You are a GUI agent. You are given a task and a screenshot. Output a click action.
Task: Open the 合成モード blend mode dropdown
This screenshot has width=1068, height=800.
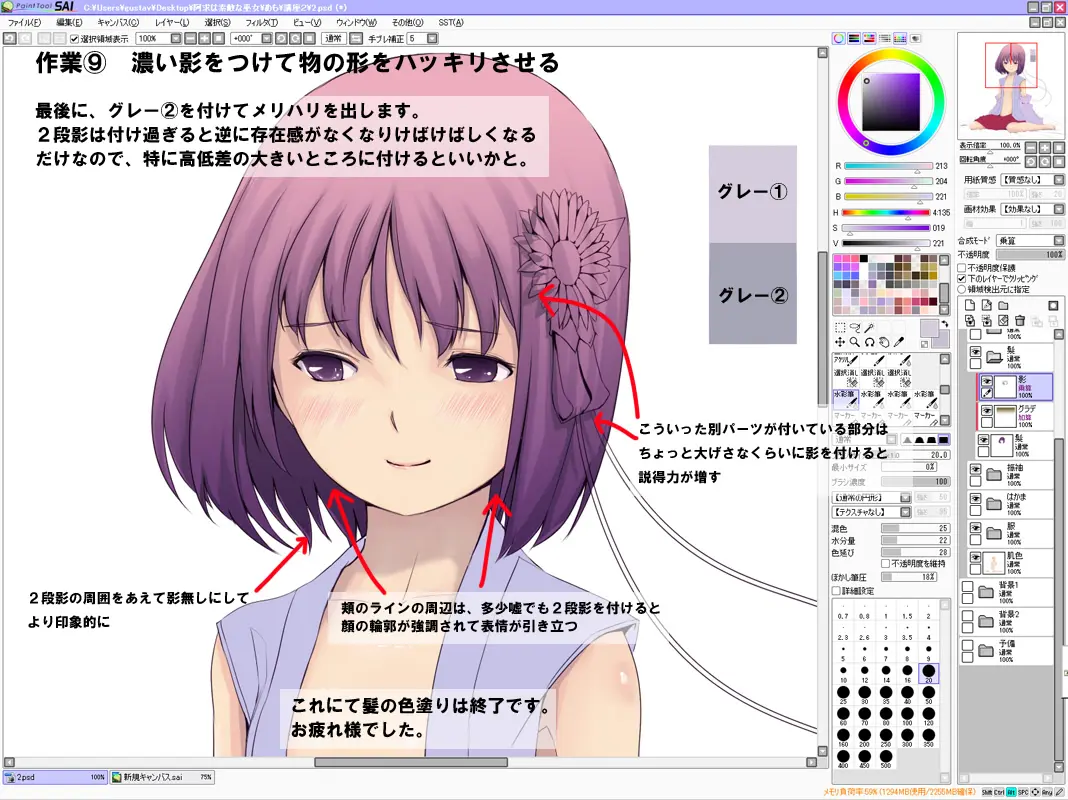pyautogui.click(x=1030, y=240)
